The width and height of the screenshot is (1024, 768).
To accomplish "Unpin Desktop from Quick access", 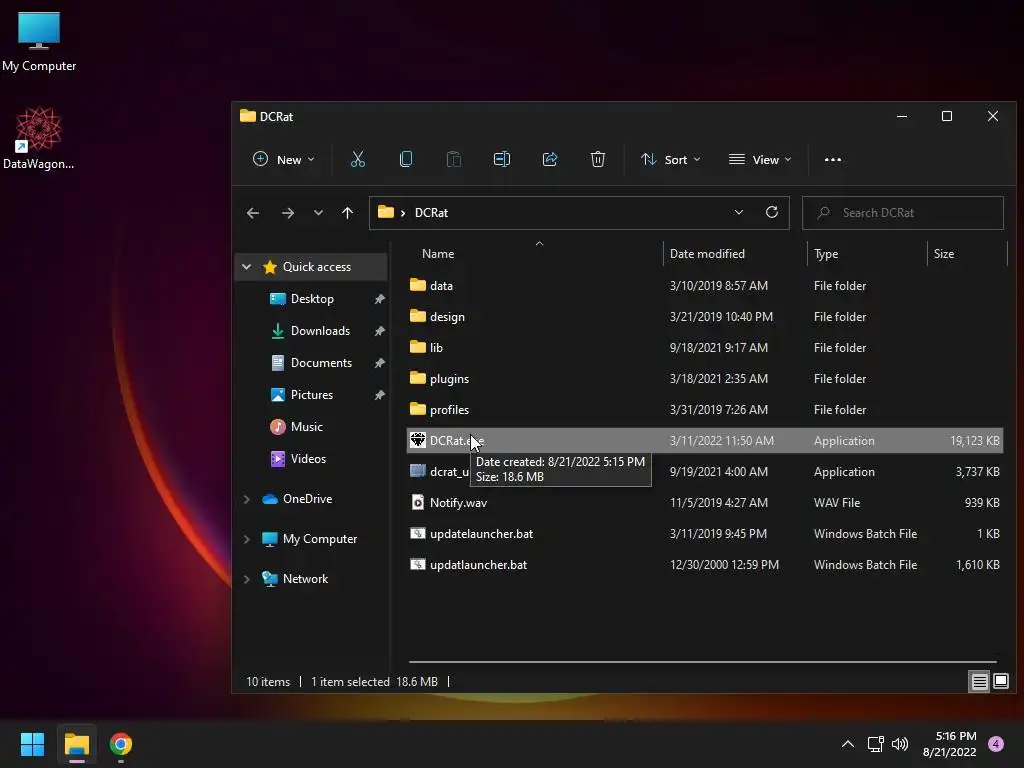I will tap(379, 299).
